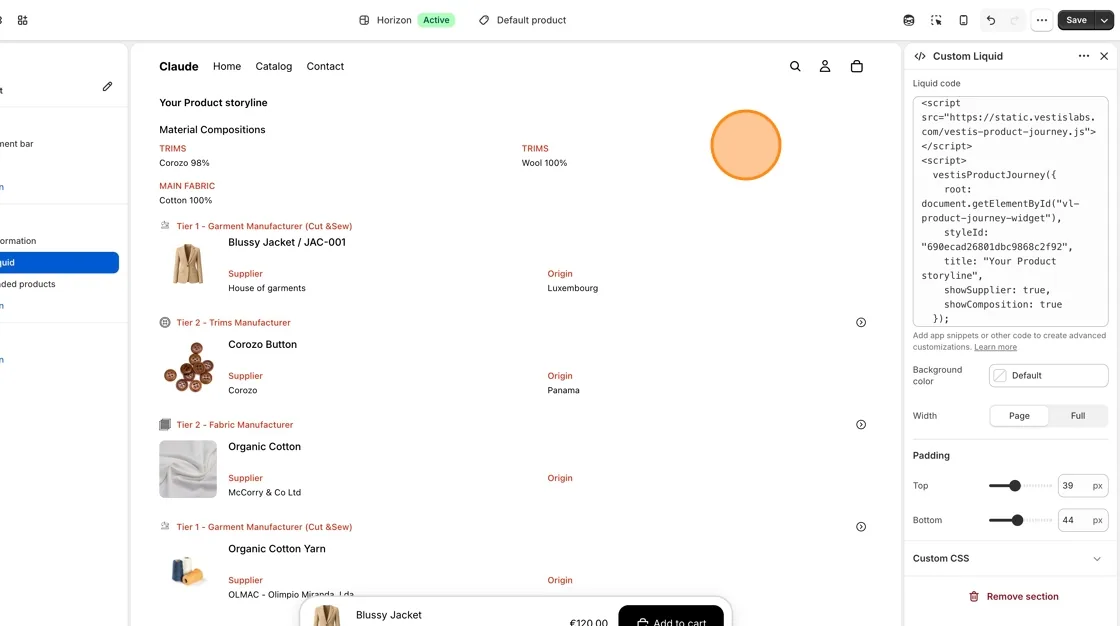This screenshot has width=1120, height=626.
Task: Open the sidekick assistant icon
Action: tap(909, 20)
